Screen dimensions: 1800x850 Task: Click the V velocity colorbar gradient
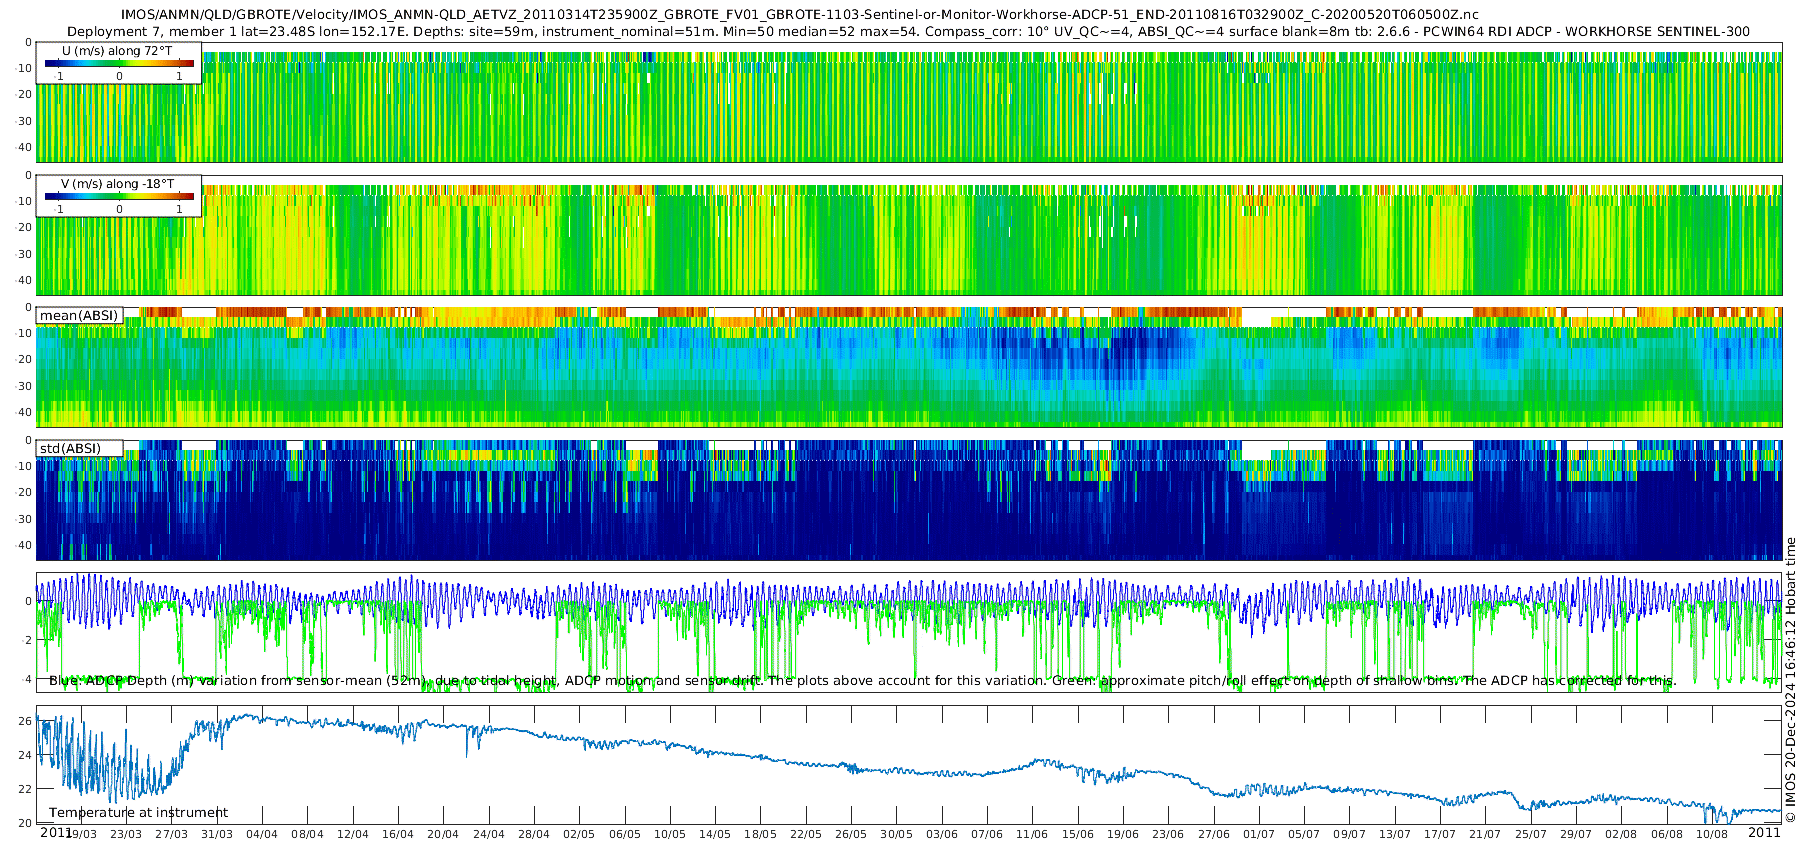coord(119,197)
